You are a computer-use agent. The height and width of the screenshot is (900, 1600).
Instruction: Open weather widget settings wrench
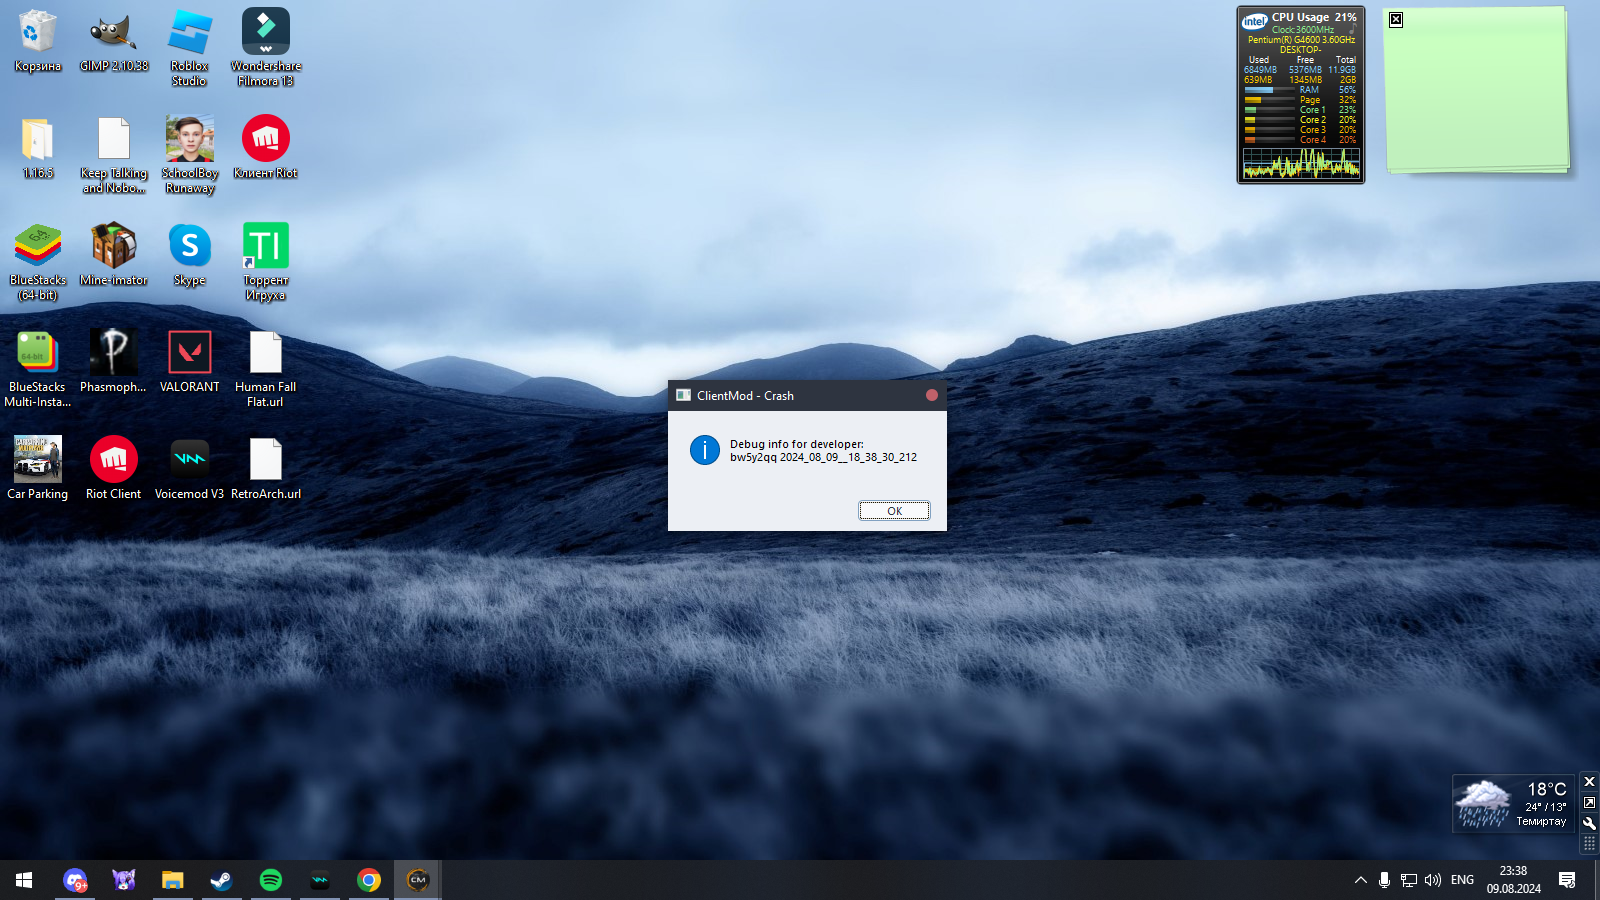tap(1589, 823)
